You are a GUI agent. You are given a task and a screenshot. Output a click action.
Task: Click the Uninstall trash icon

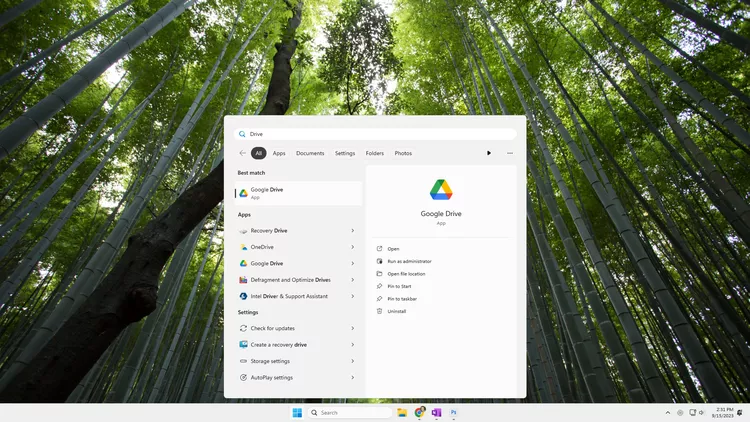point(379,311)
